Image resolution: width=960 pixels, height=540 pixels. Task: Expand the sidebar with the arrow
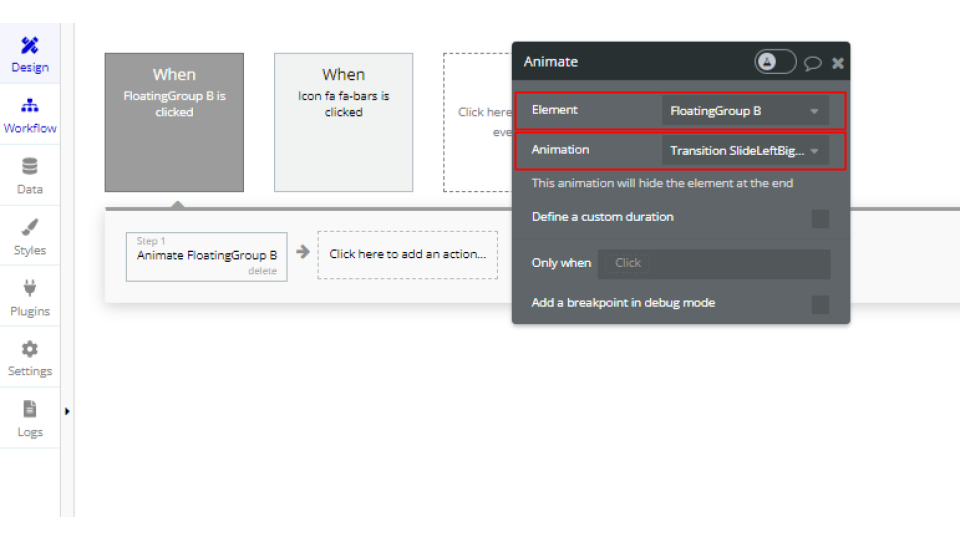coord(67,411)
